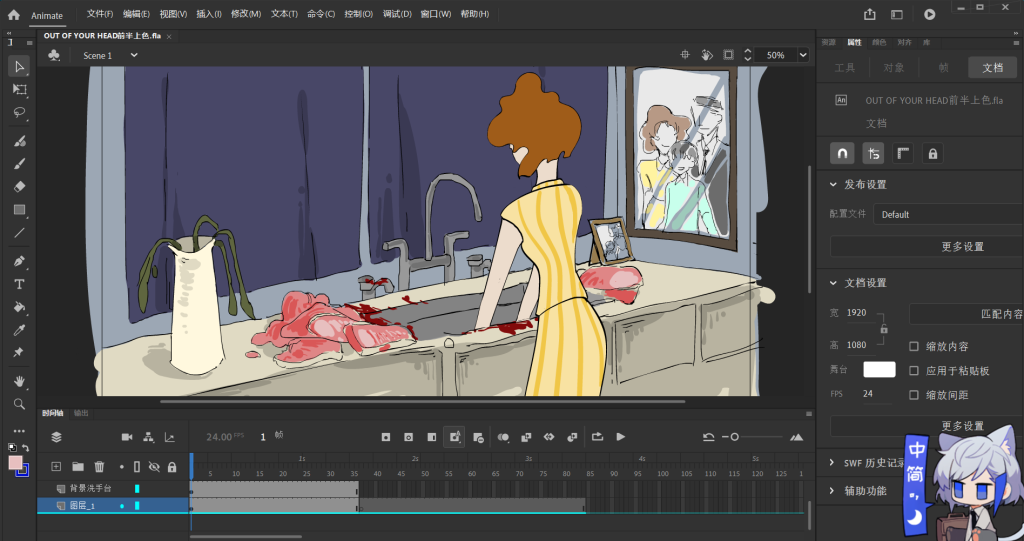Screen dimensions: 1024x541
Task: Click the swap fill and stroke colors icon
Action: (x=25, y=448)
